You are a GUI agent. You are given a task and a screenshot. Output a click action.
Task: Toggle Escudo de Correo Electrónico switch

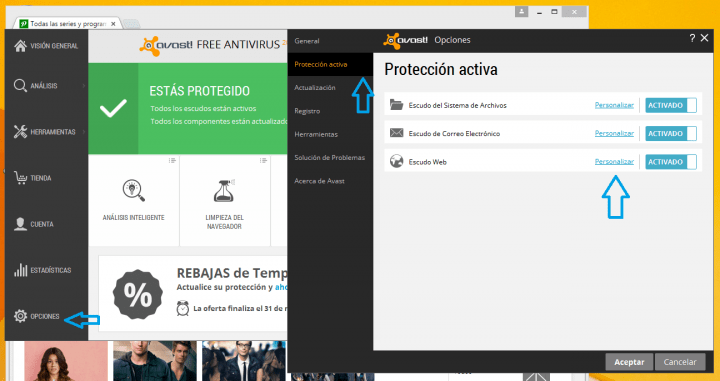click(671, 134)
